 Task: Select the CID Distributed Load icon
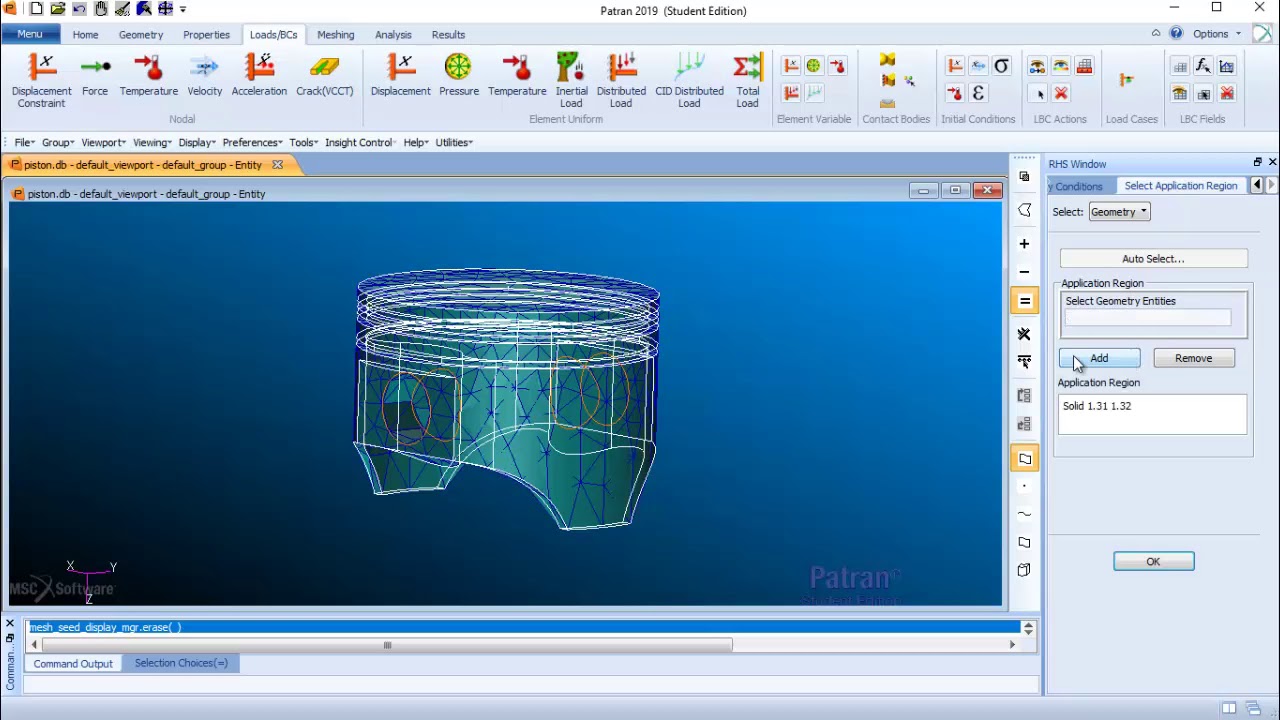point(689,80)
